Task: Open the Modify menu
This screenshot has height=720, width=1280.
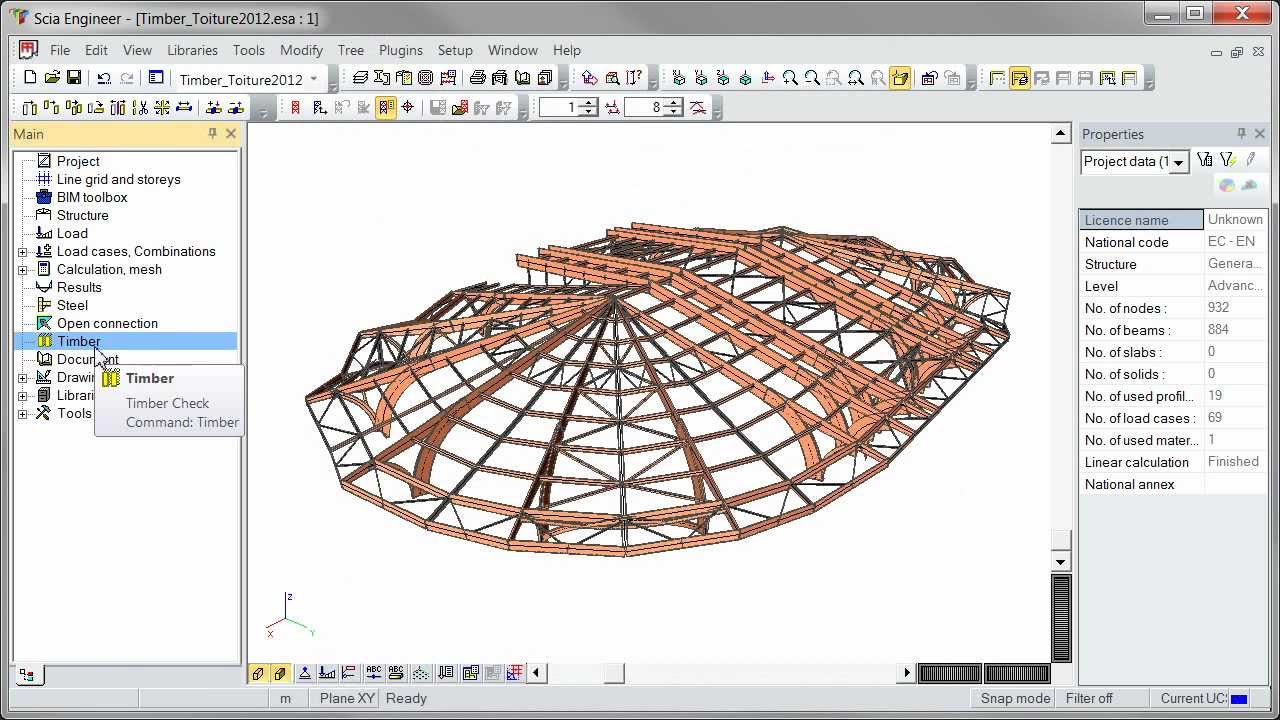Action: pyautogui.click(x=301, y=50)
